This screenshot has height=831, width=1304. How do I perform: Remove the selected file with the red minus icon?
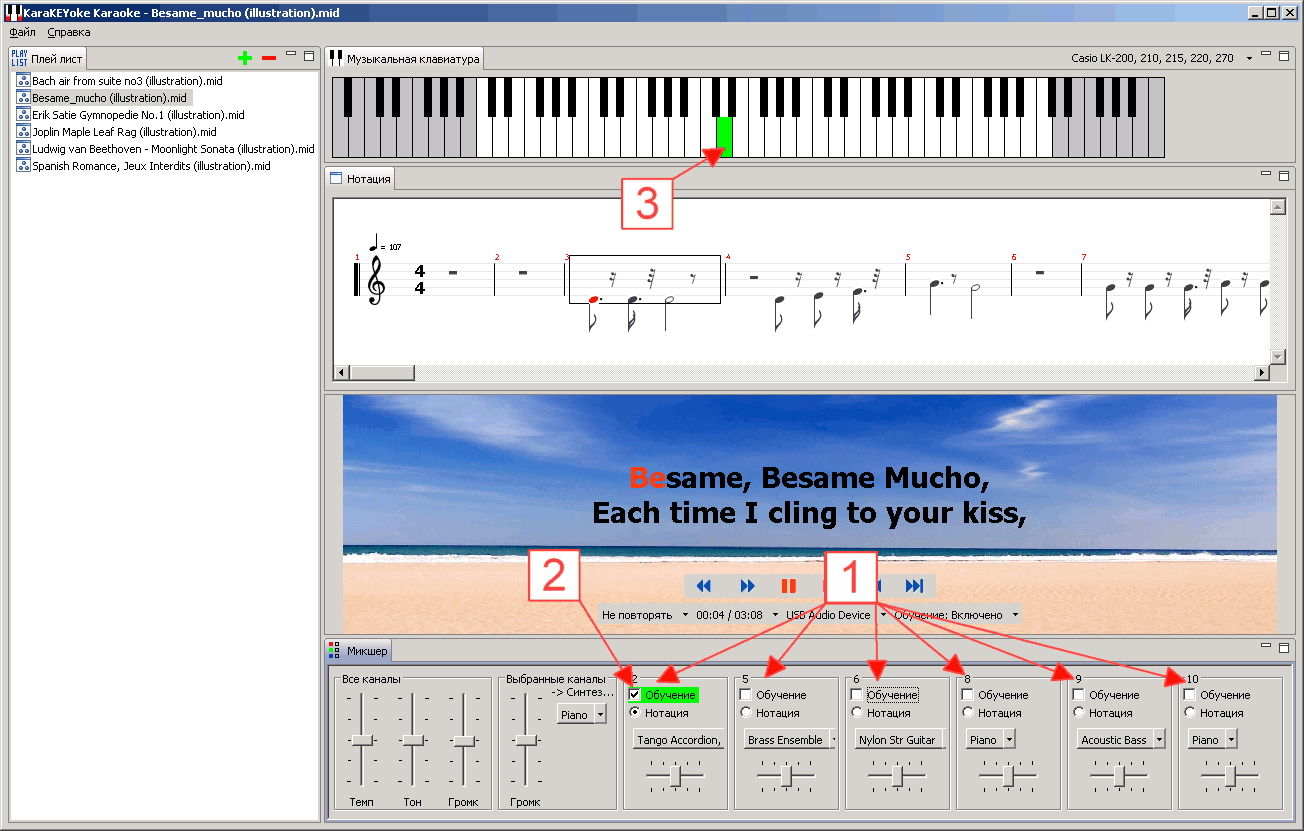269,58
